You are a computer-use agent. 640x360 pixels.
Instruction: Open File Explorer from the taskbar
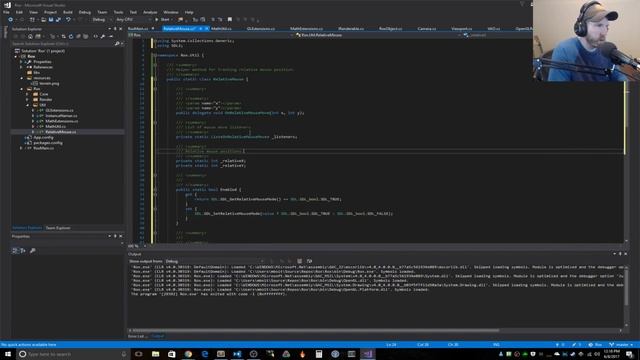(x=156, y=354)
